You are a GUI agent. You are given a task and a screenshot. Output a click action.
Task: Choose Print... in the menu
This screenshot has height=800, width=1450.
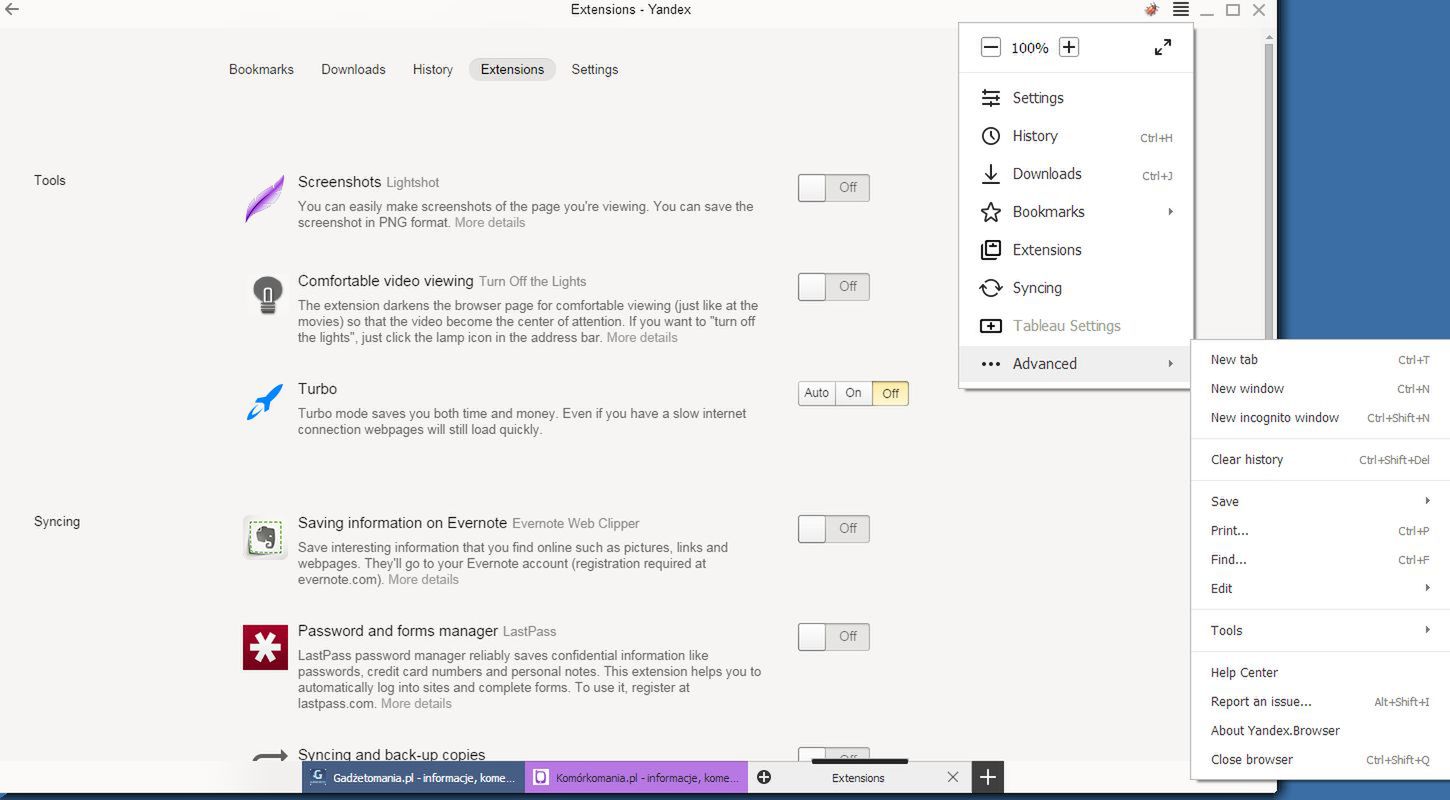[x=1319, y=530]
